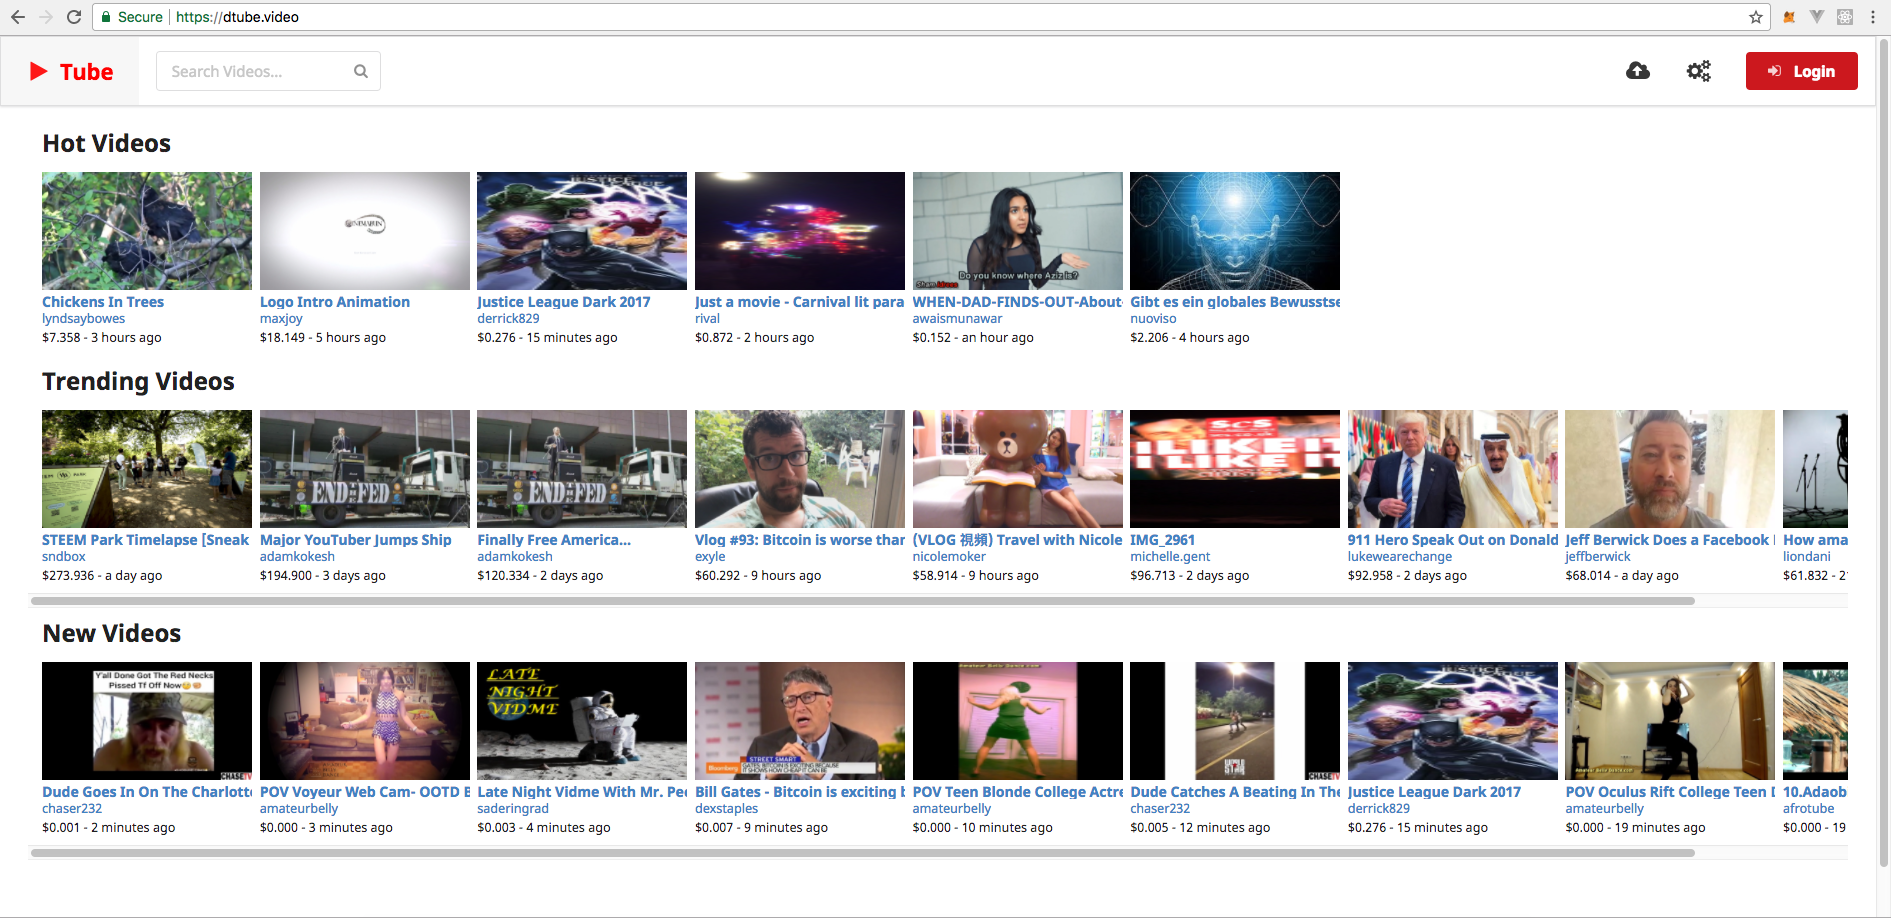Open channel dexstaples

click(727, 809)
